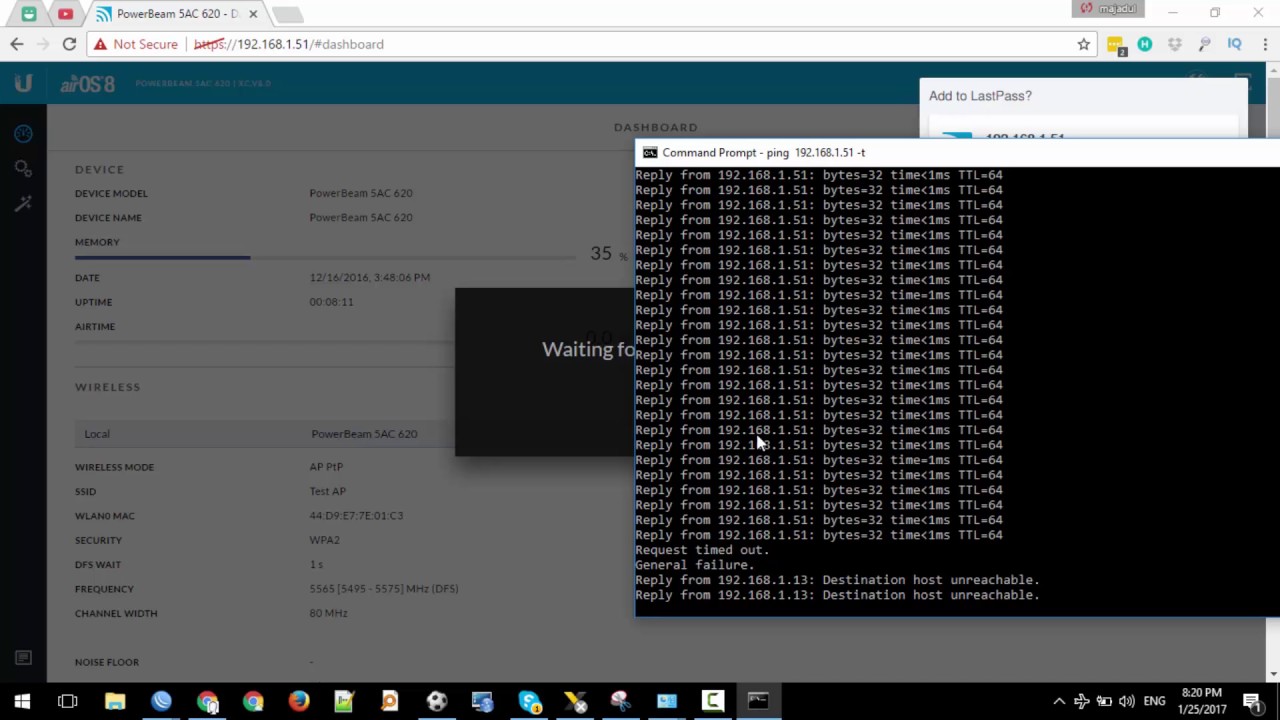Click device name value PowerBeam 5AC 620

361,217
